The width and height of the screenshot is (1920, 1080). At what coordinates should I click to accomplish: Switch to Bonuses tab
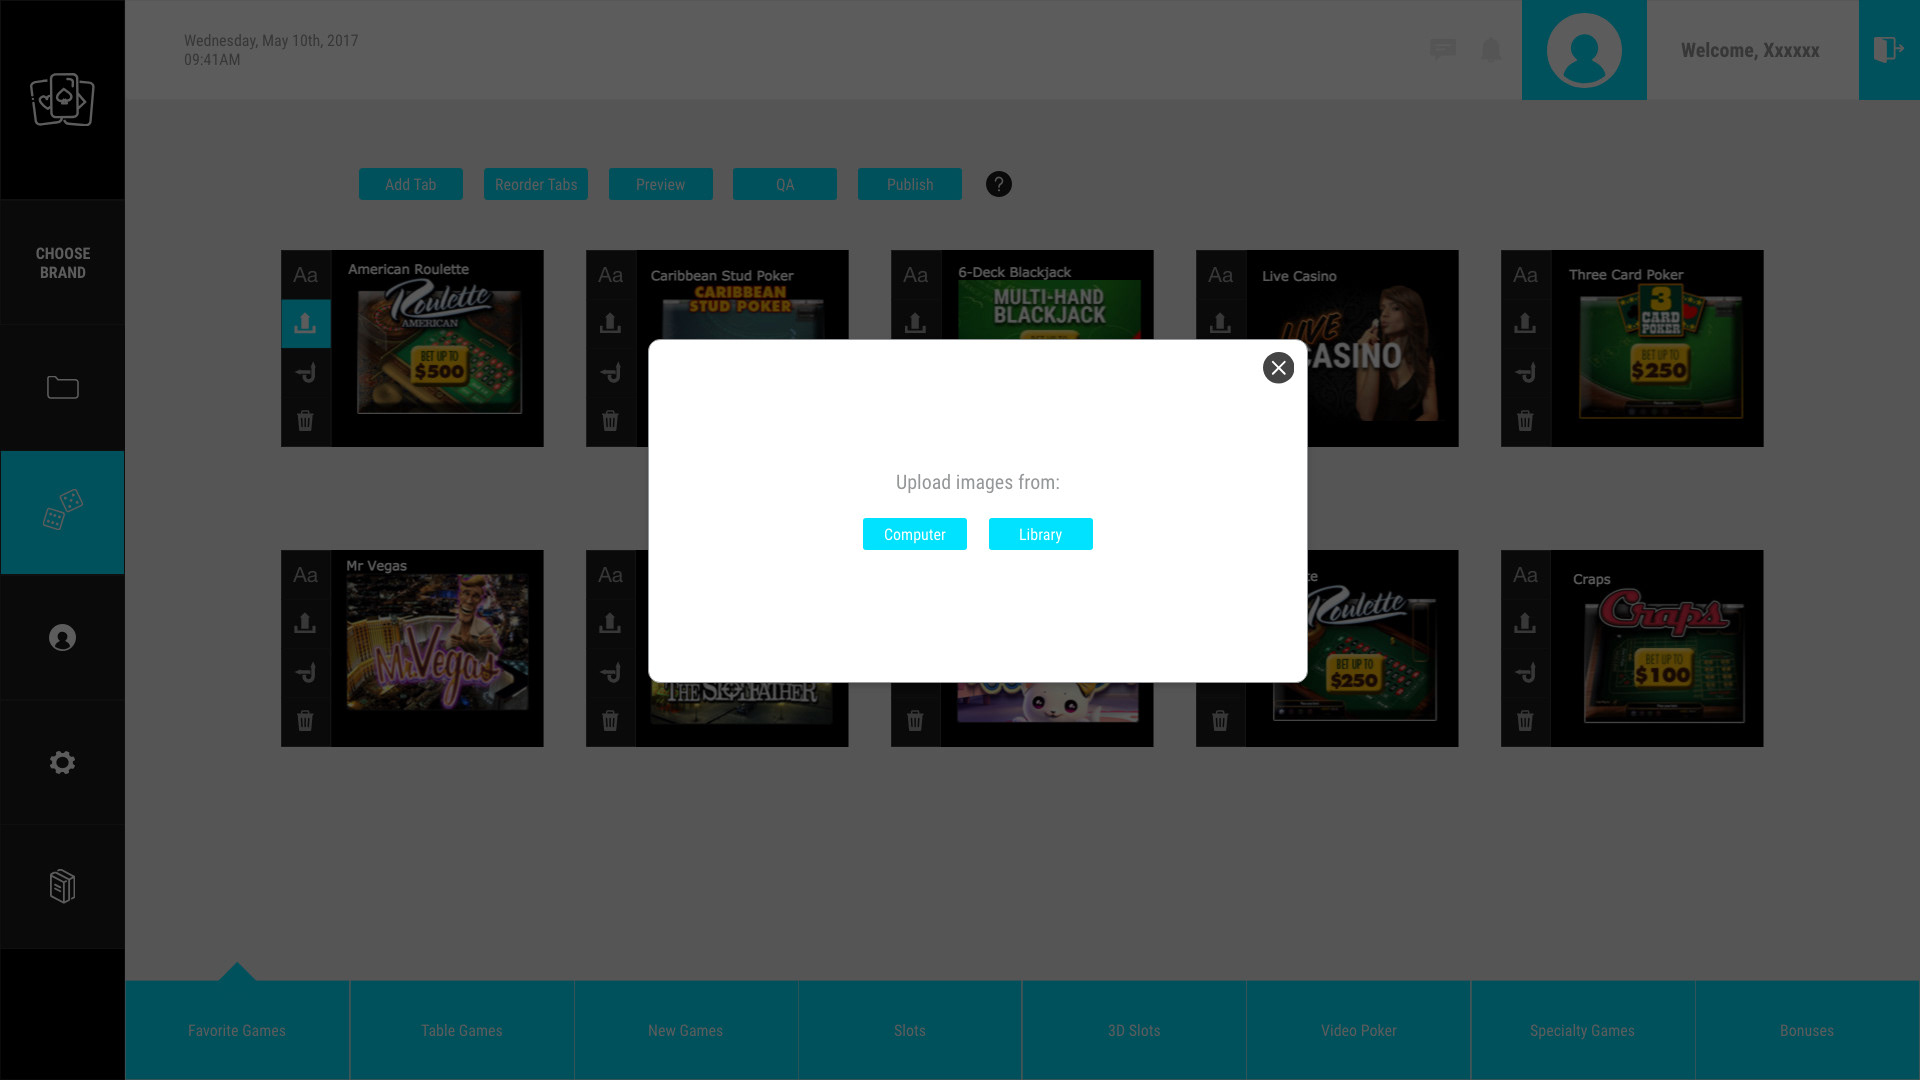tap(1807, 1030)
